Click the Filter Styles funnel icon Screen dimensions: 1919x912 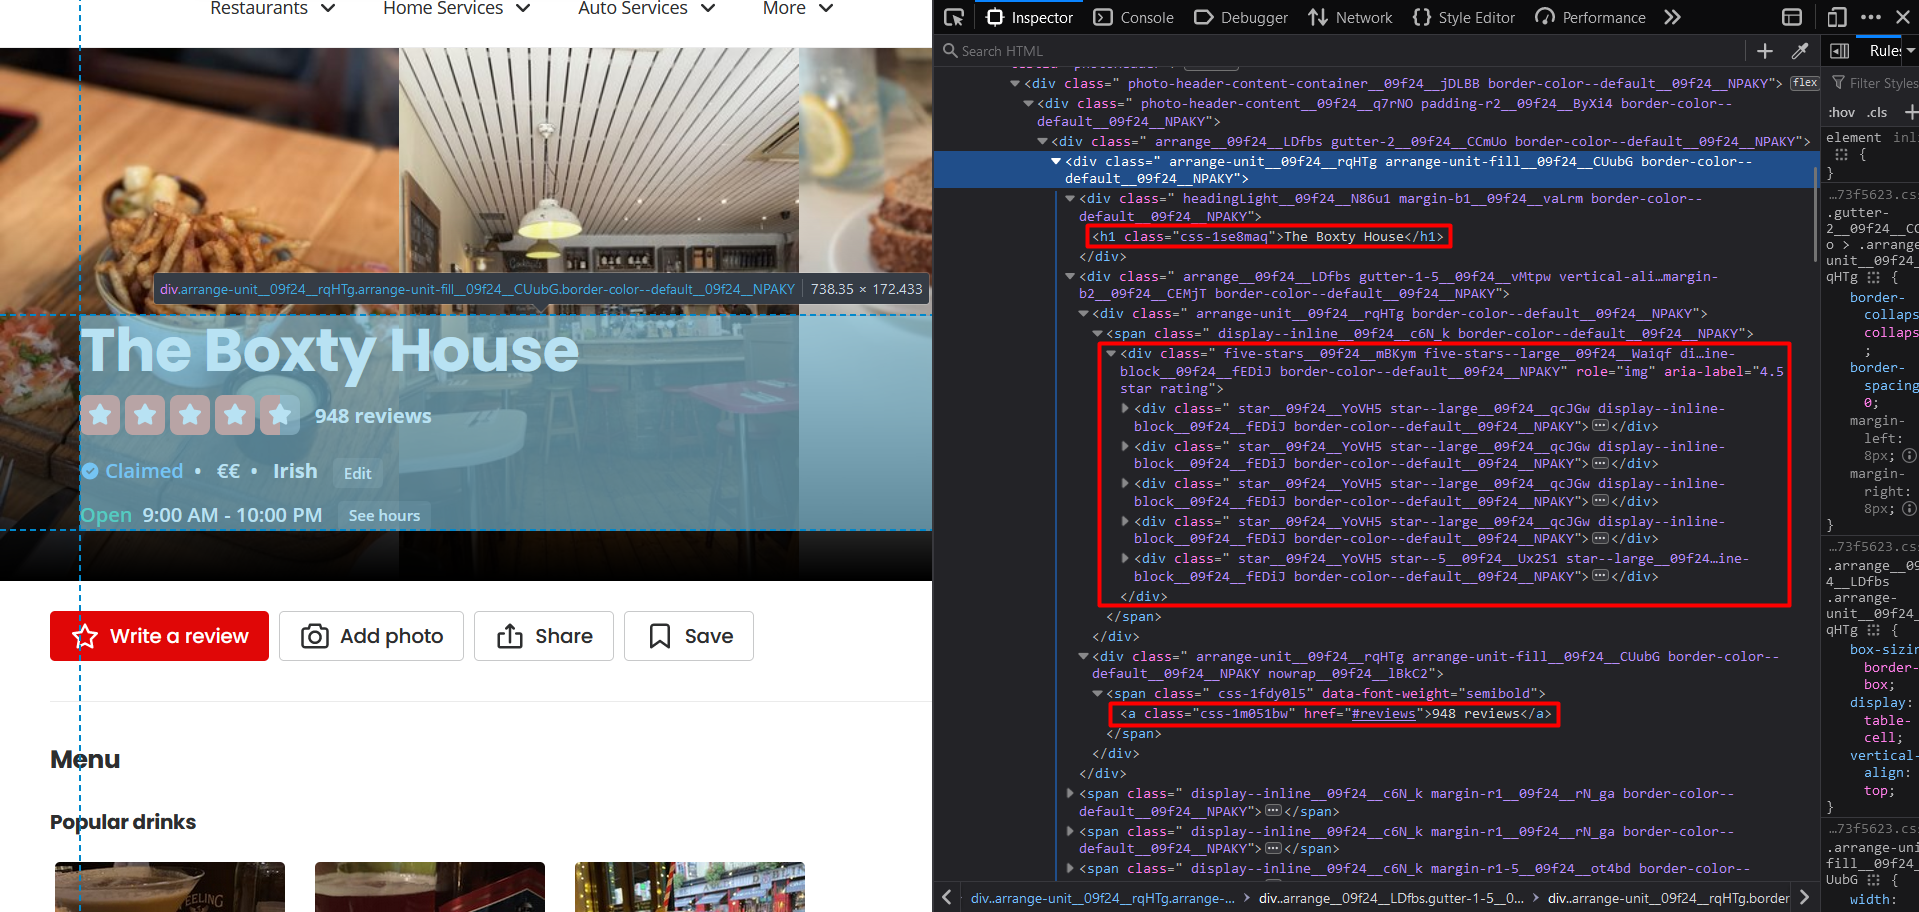pyautogui.click(x=1840, y=82)
